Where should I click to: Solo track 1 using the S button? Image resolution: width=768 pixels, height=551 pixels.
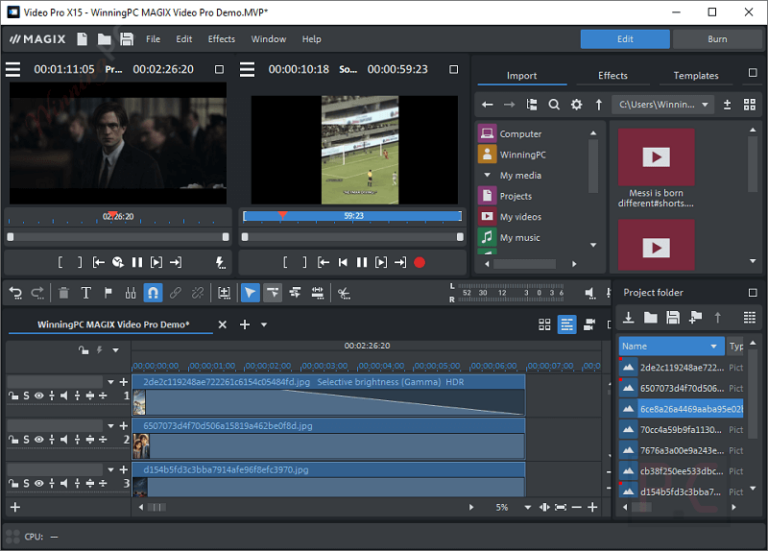26,396
